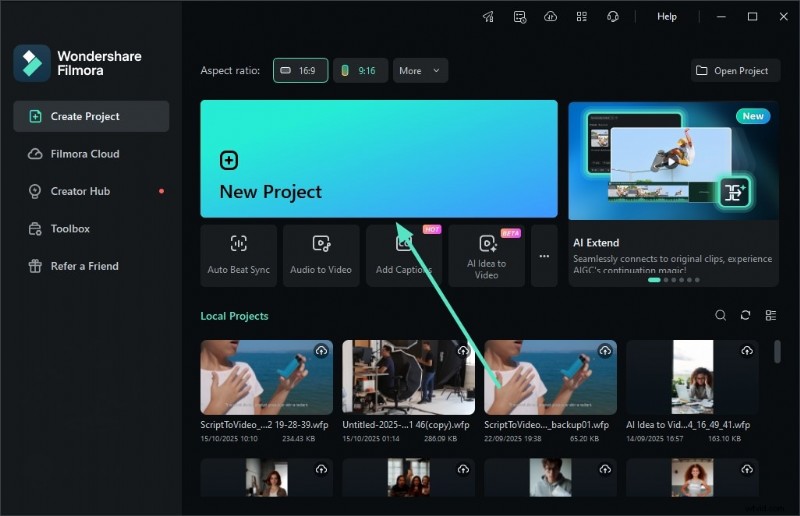This screenshot has height=516, width=800.
Task: Click the Local Projects heading
Action: point(234,316)
